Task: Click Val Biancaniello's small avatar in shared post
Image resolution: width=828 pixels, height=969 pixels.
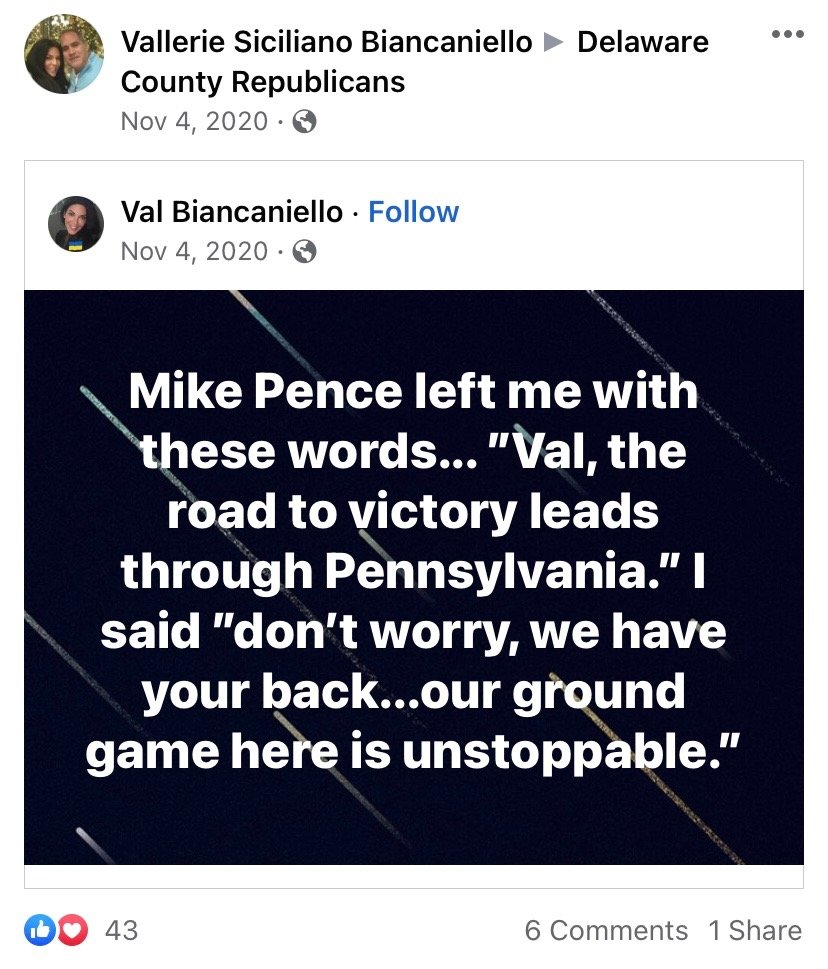Action: click(x=76, y=224)
